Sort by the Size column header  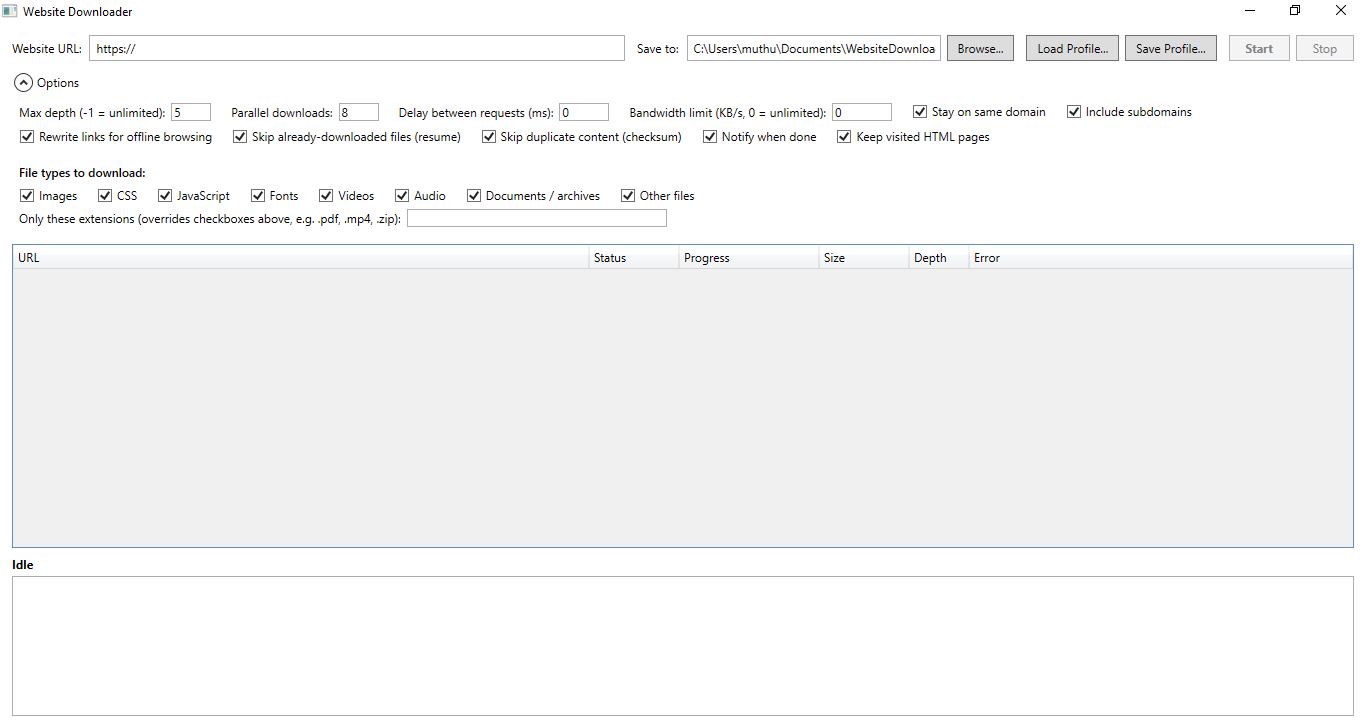click(x=864, y=258)
